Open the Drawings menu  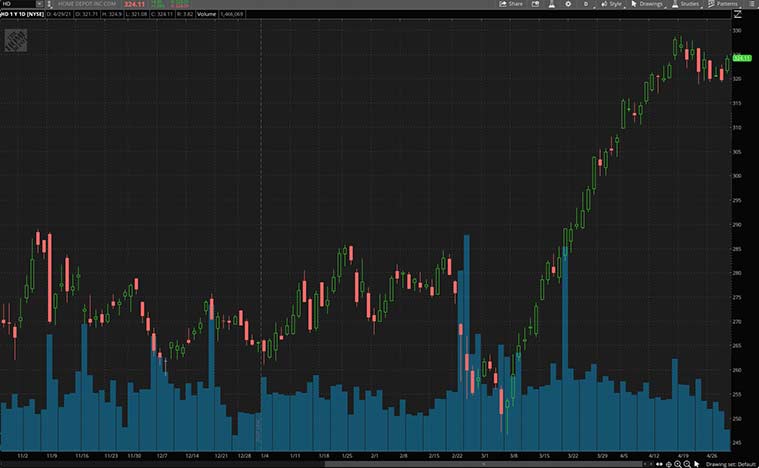click(x=647, y=4)
